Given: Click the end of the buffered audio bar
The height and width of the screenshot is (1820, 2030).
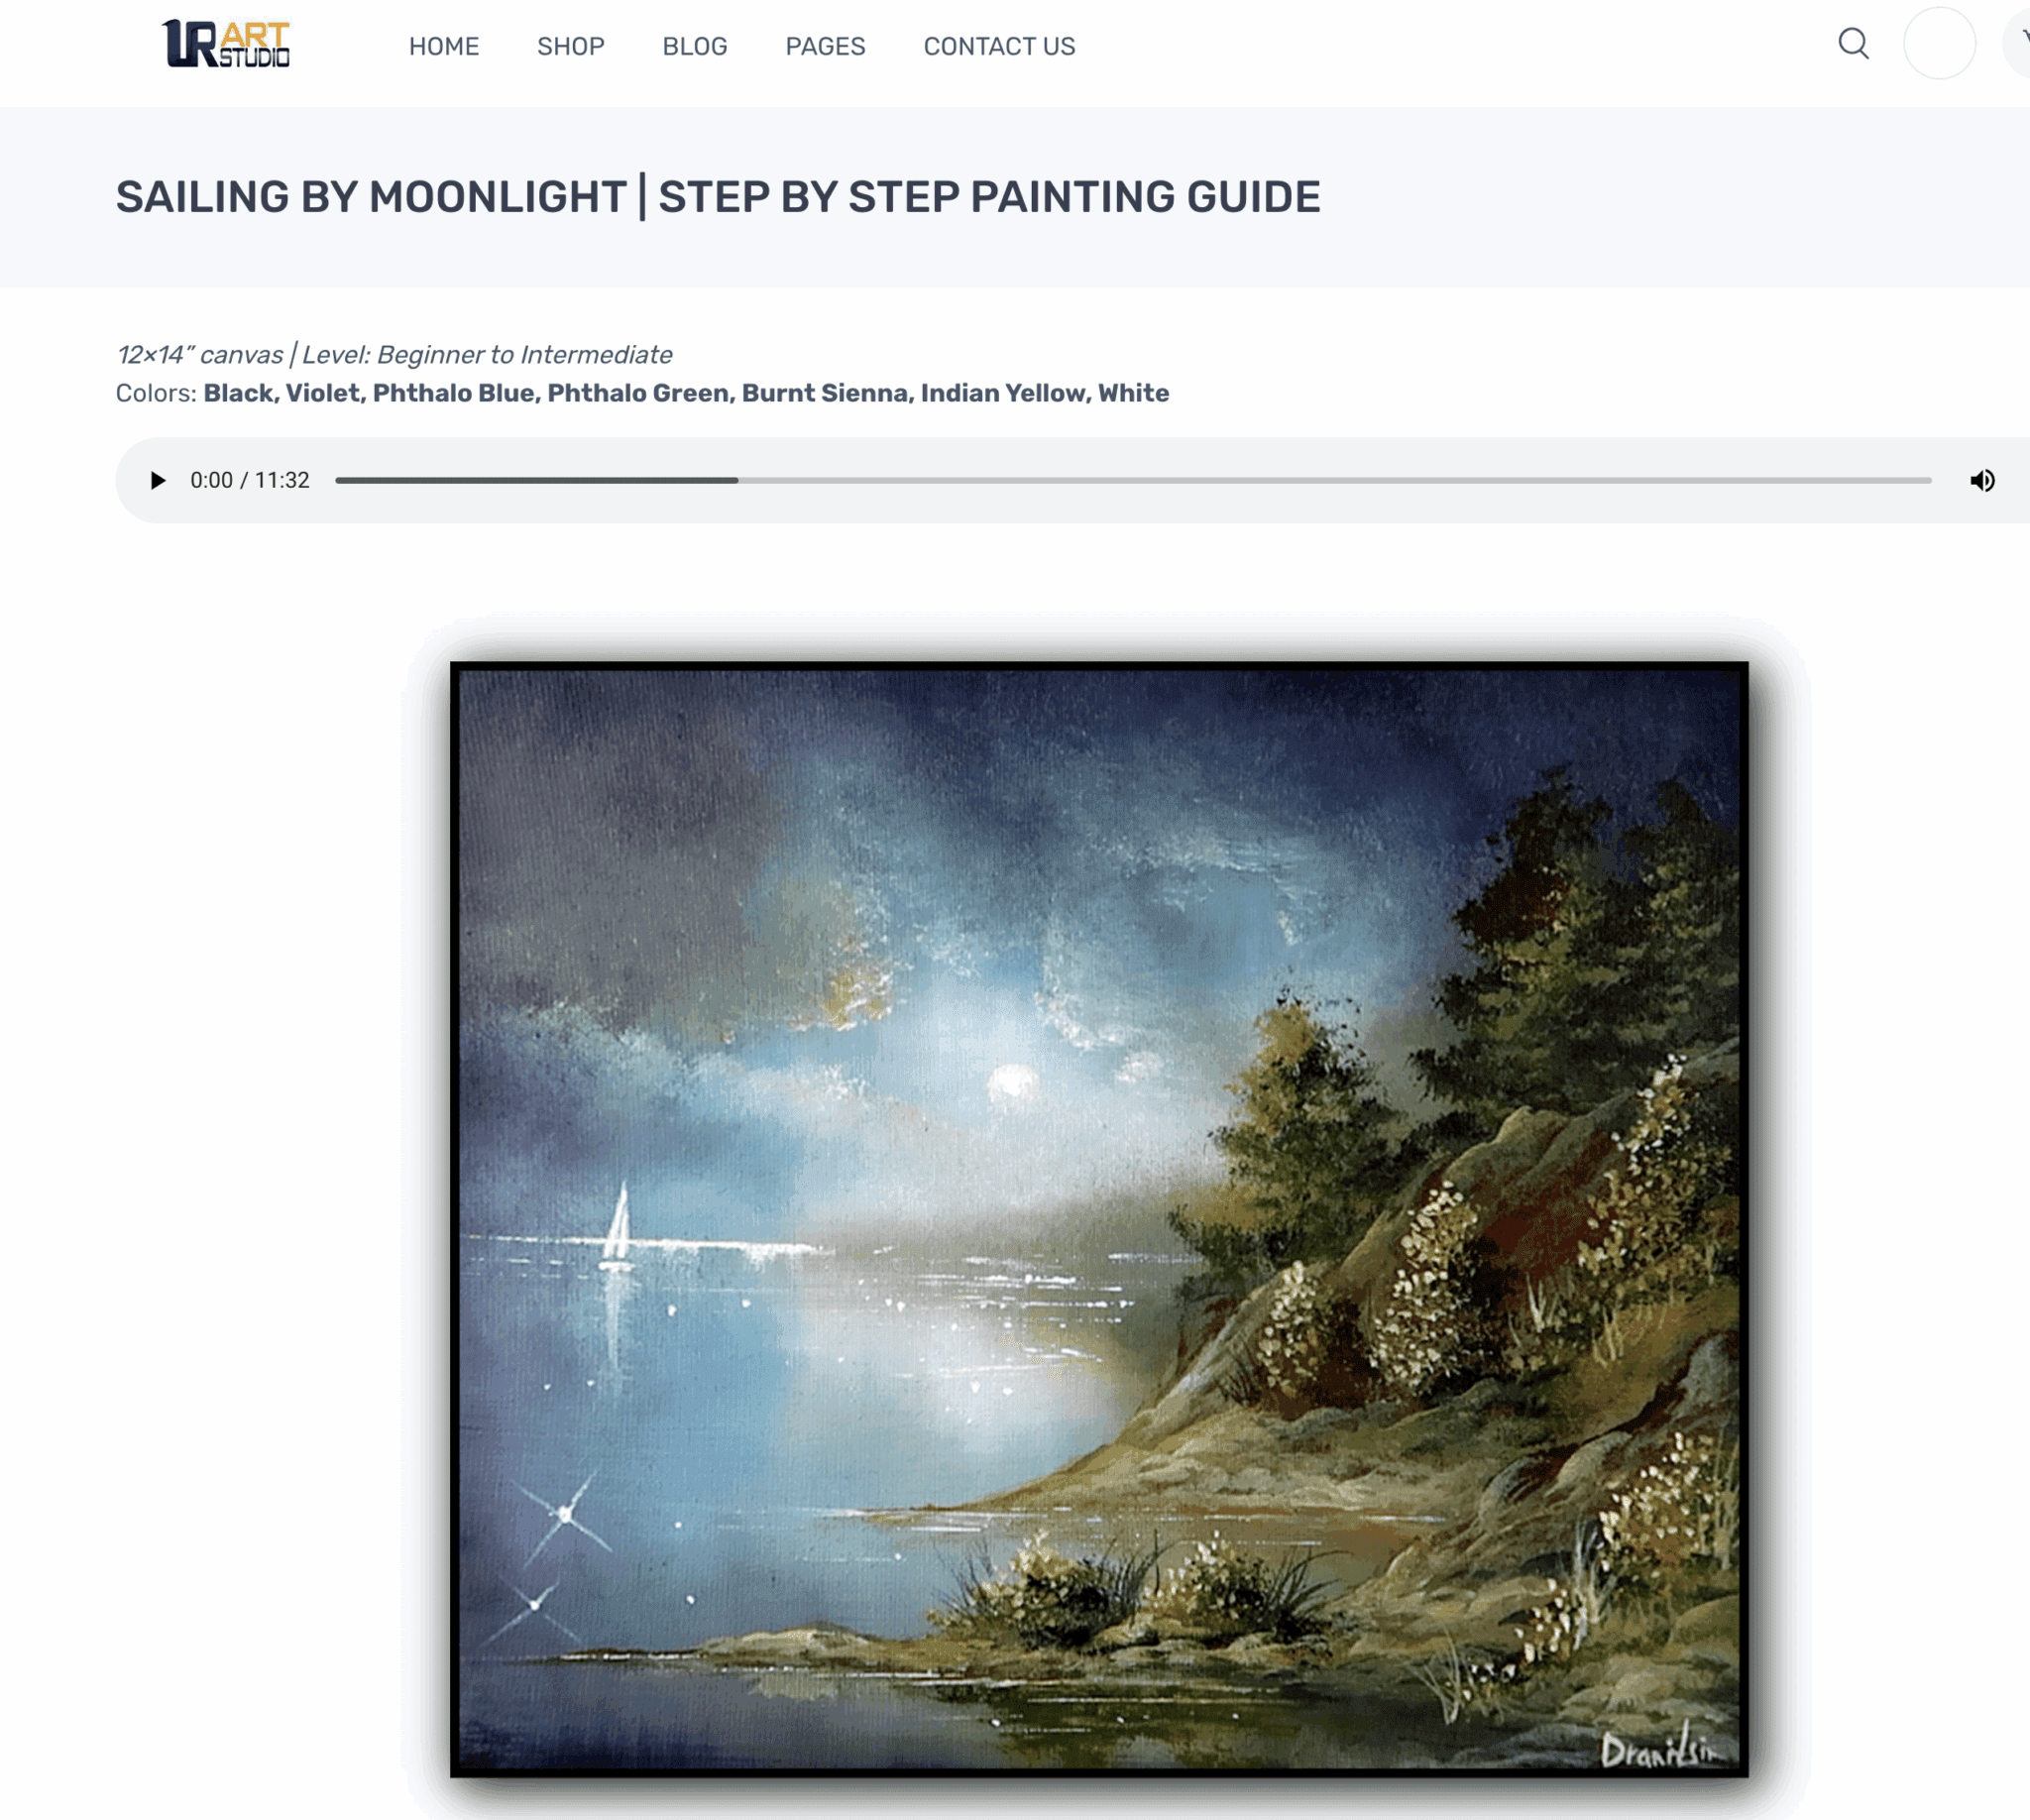Looking at the screenshot, I should click(737, 480).
